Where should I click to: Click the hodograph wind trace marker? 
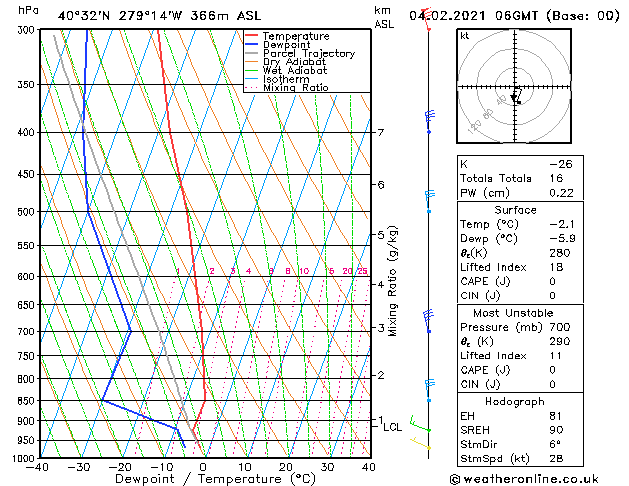coord(516,97)
